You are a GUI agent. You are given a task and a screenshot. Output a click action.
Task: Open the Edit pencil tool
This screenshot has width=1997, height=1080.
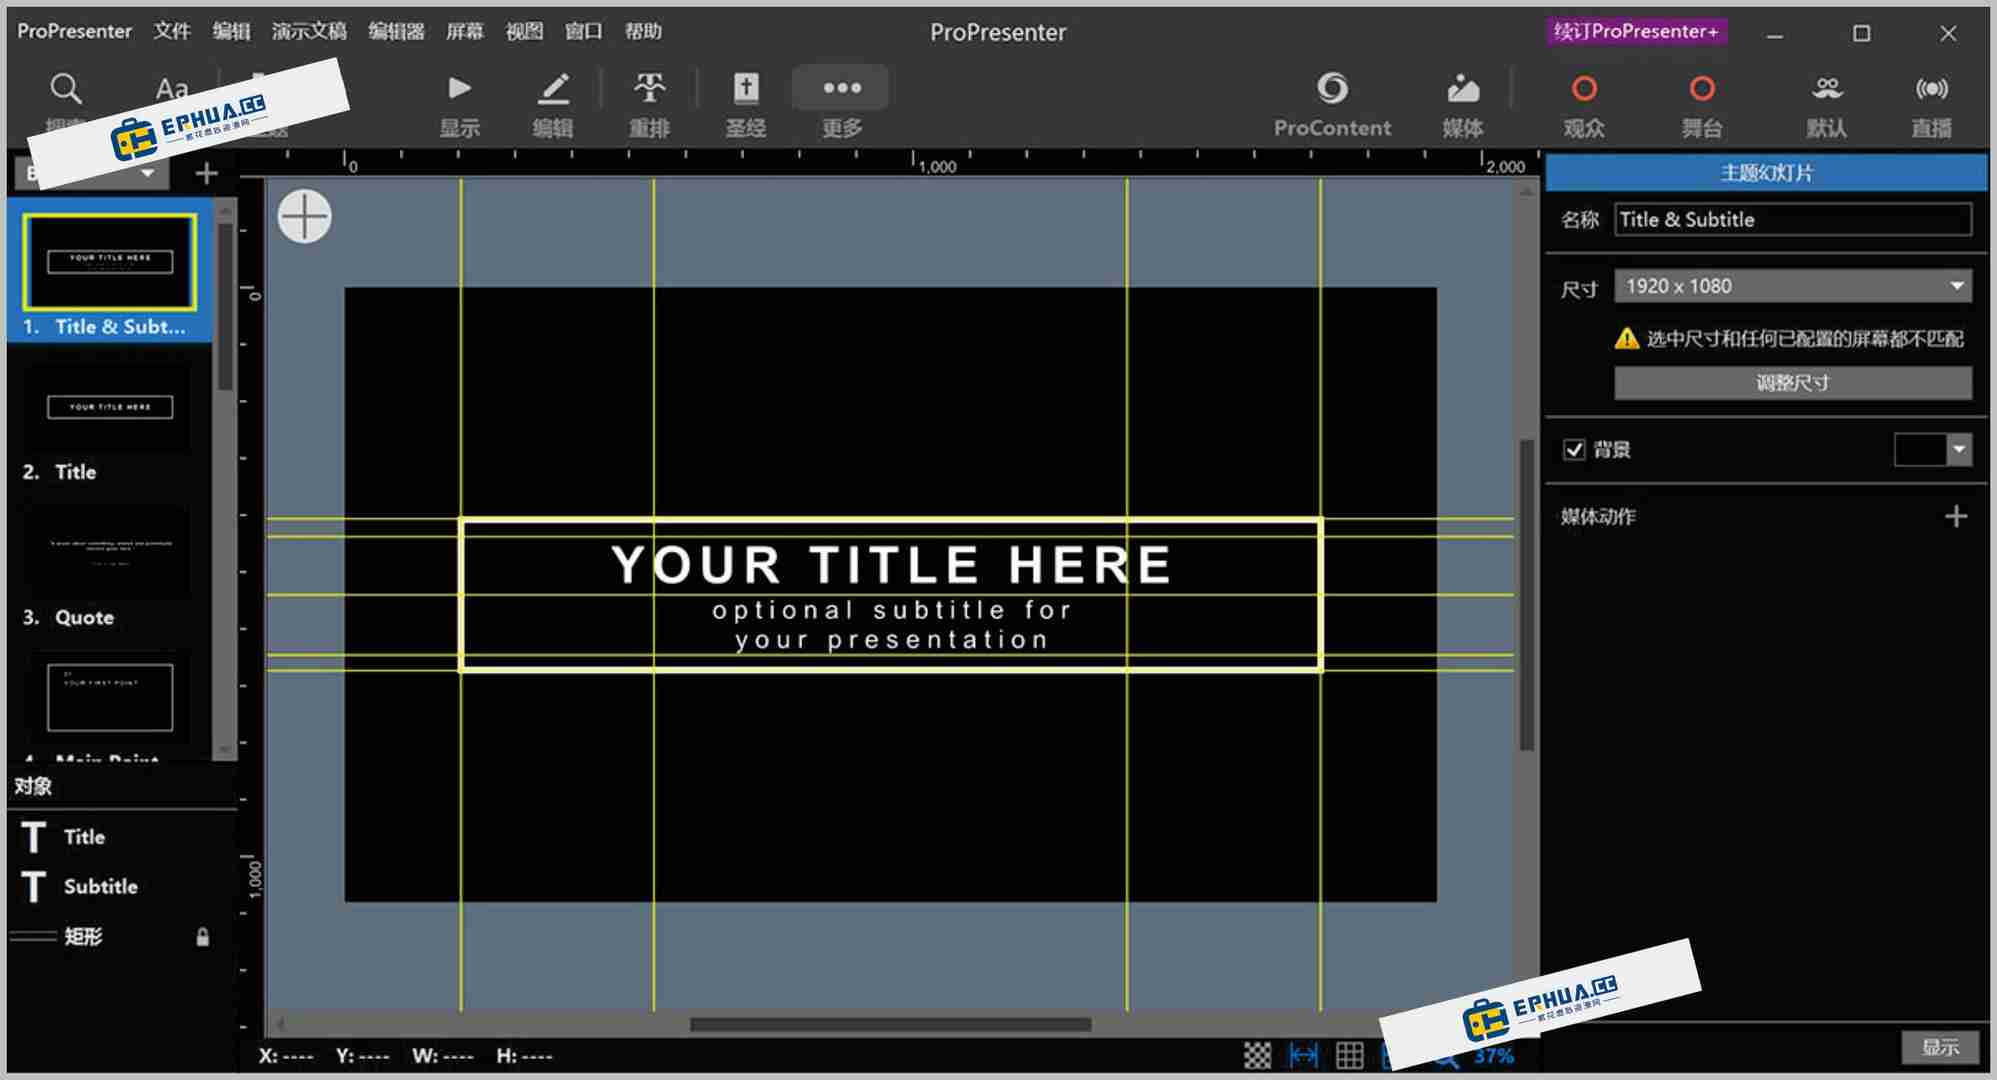553,89
